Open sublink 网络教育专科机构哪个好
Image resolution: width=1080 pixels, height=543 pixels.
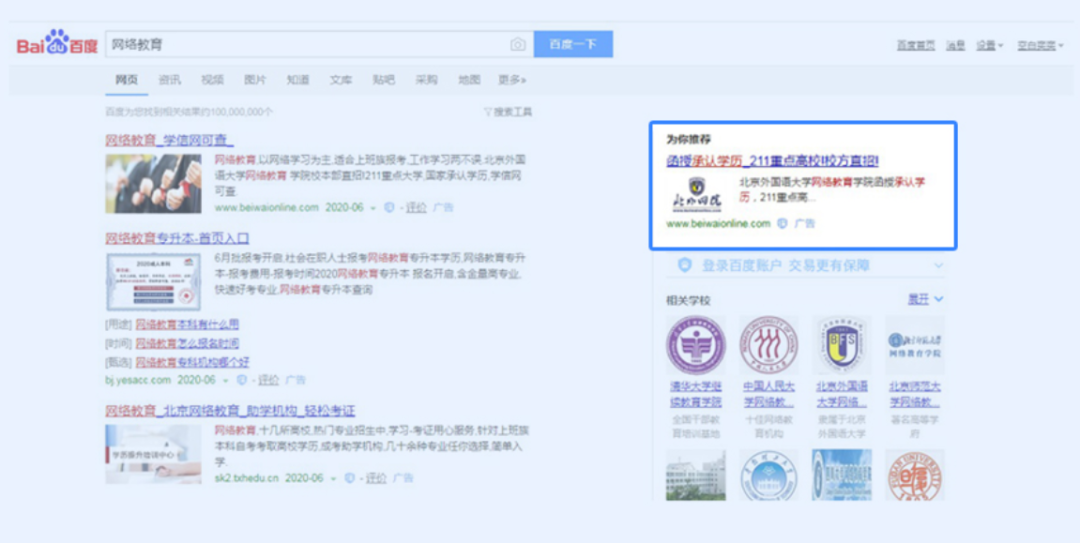pyautogui.click(x=192, y=362)
